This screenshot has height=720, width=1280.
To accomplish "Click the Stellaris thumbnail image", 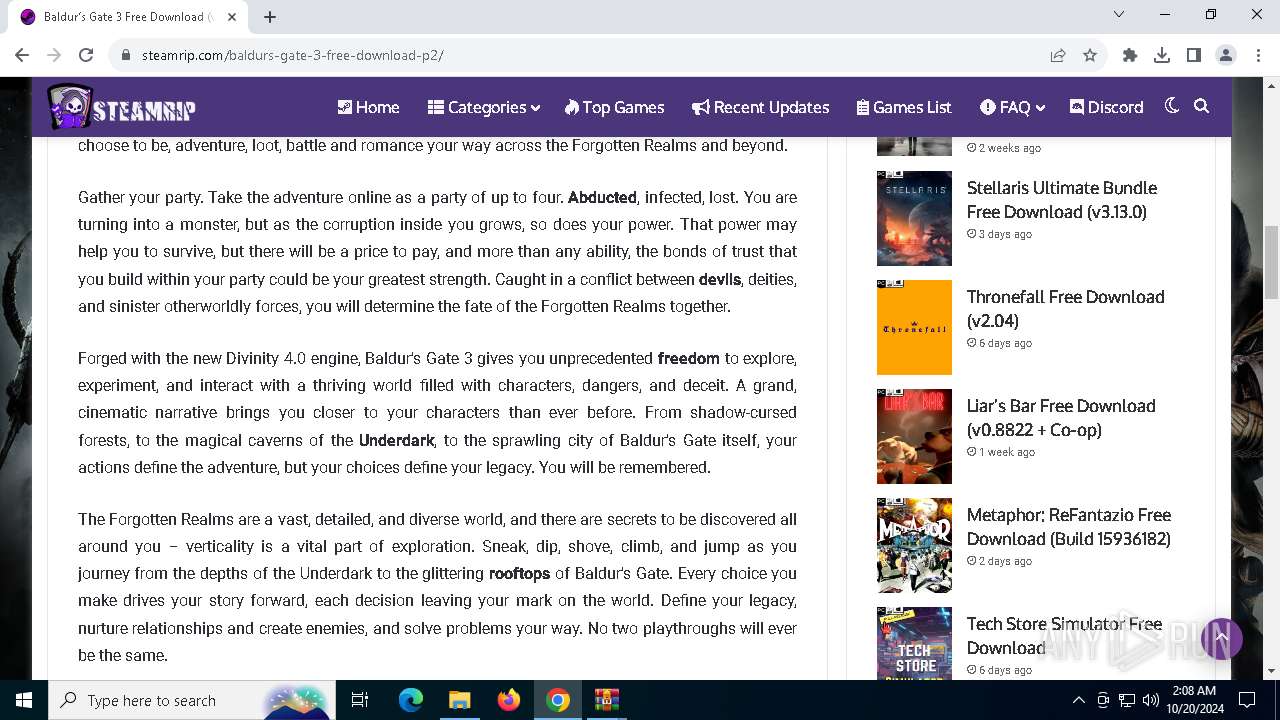I will point(914,218).
